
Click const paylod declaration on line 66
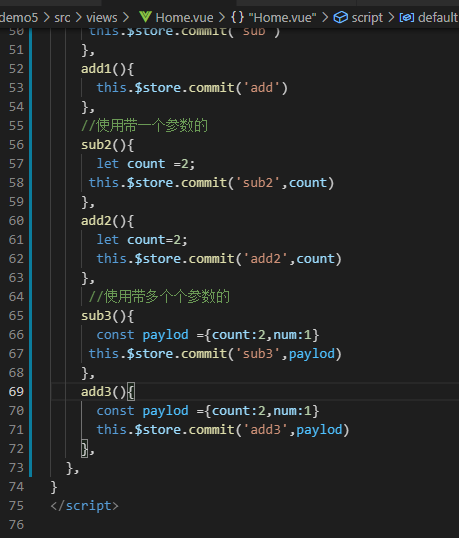point(208,335)
